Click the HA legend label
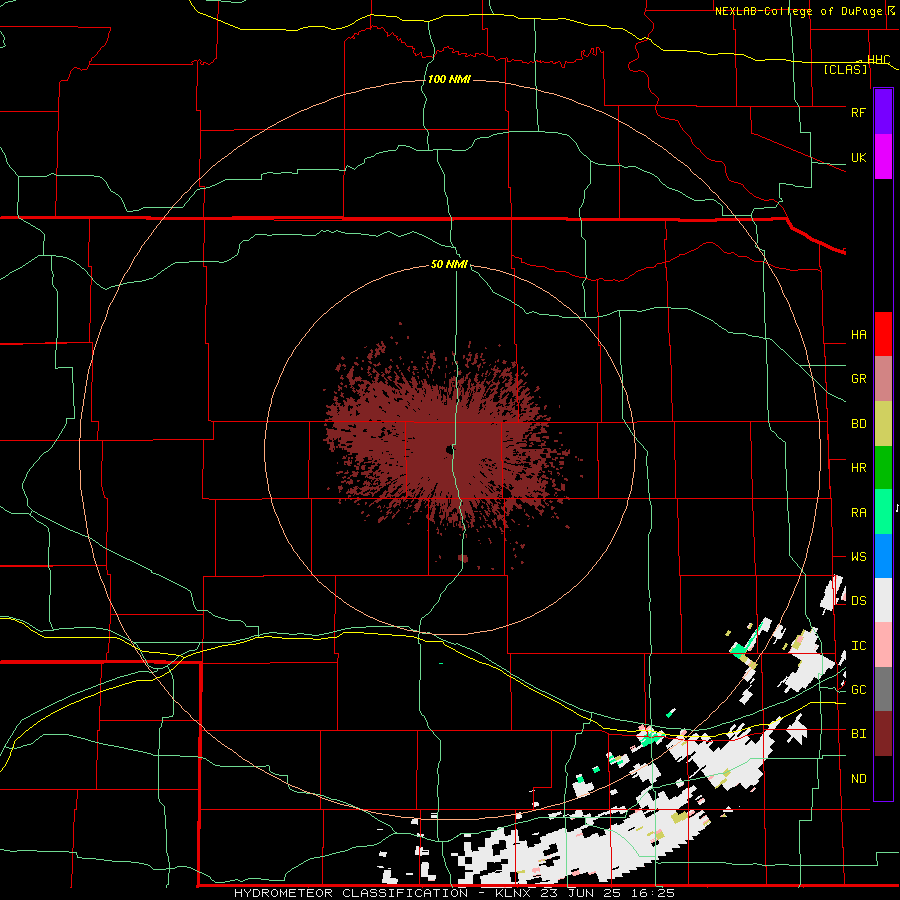The image size is (900, 900). tap(858, 334)
